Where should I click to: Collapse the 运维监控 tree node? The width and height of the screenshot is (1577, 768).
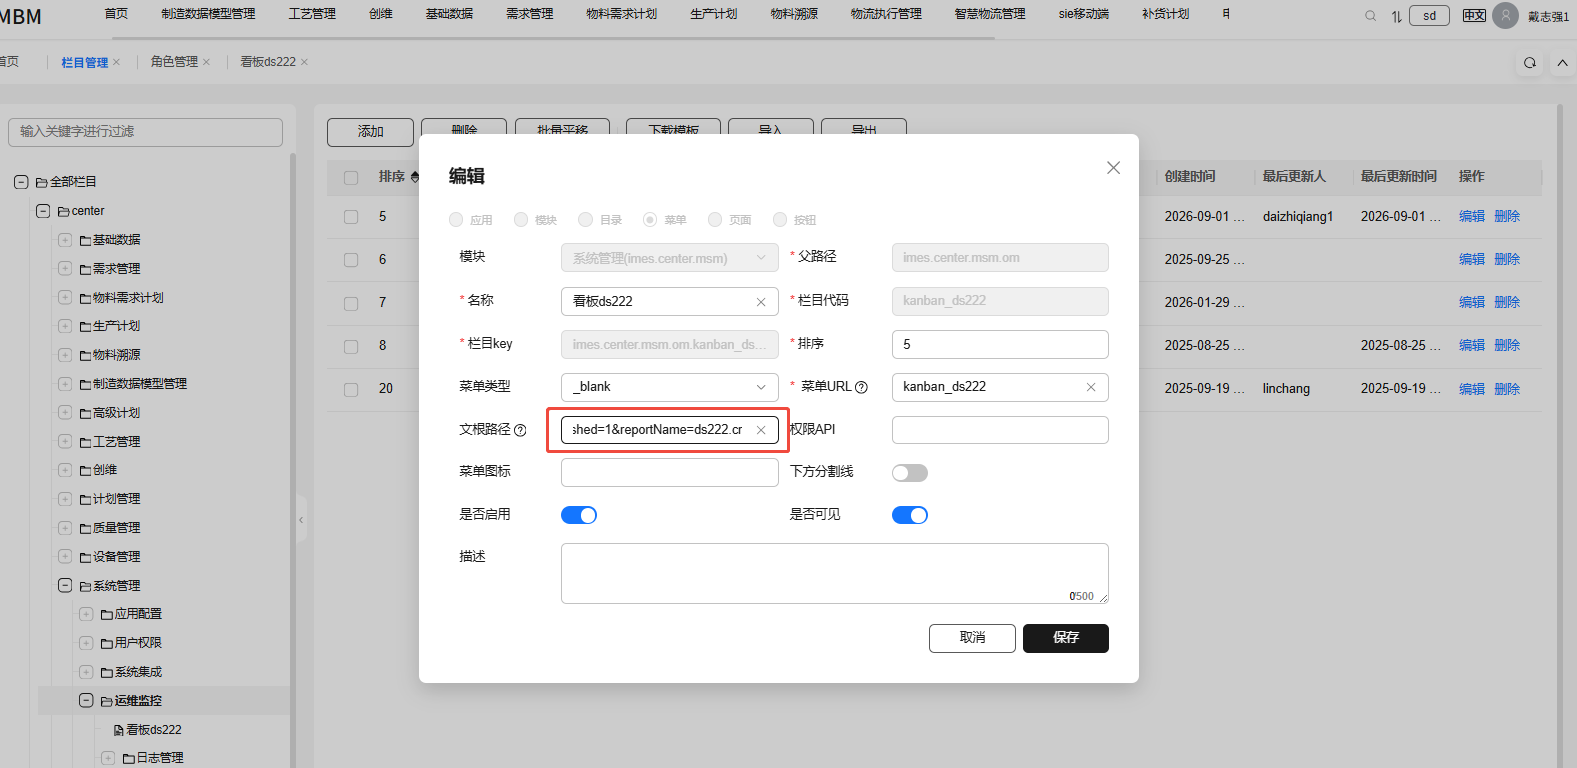(x=86, y=701)
